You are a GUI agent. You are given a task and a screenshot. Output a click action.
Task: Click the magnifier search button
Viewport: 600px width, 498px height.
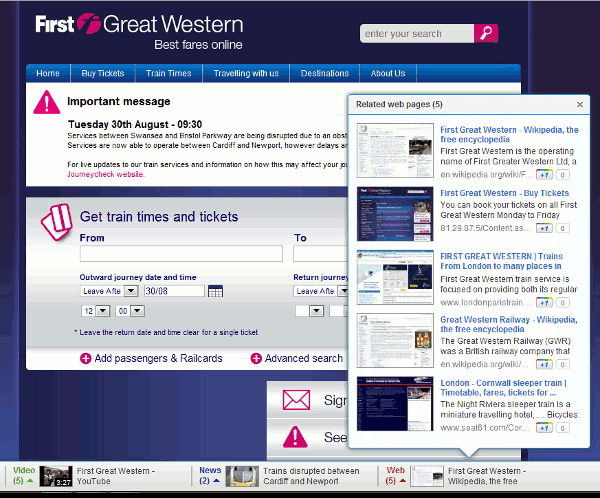click(x=486, y=33)
